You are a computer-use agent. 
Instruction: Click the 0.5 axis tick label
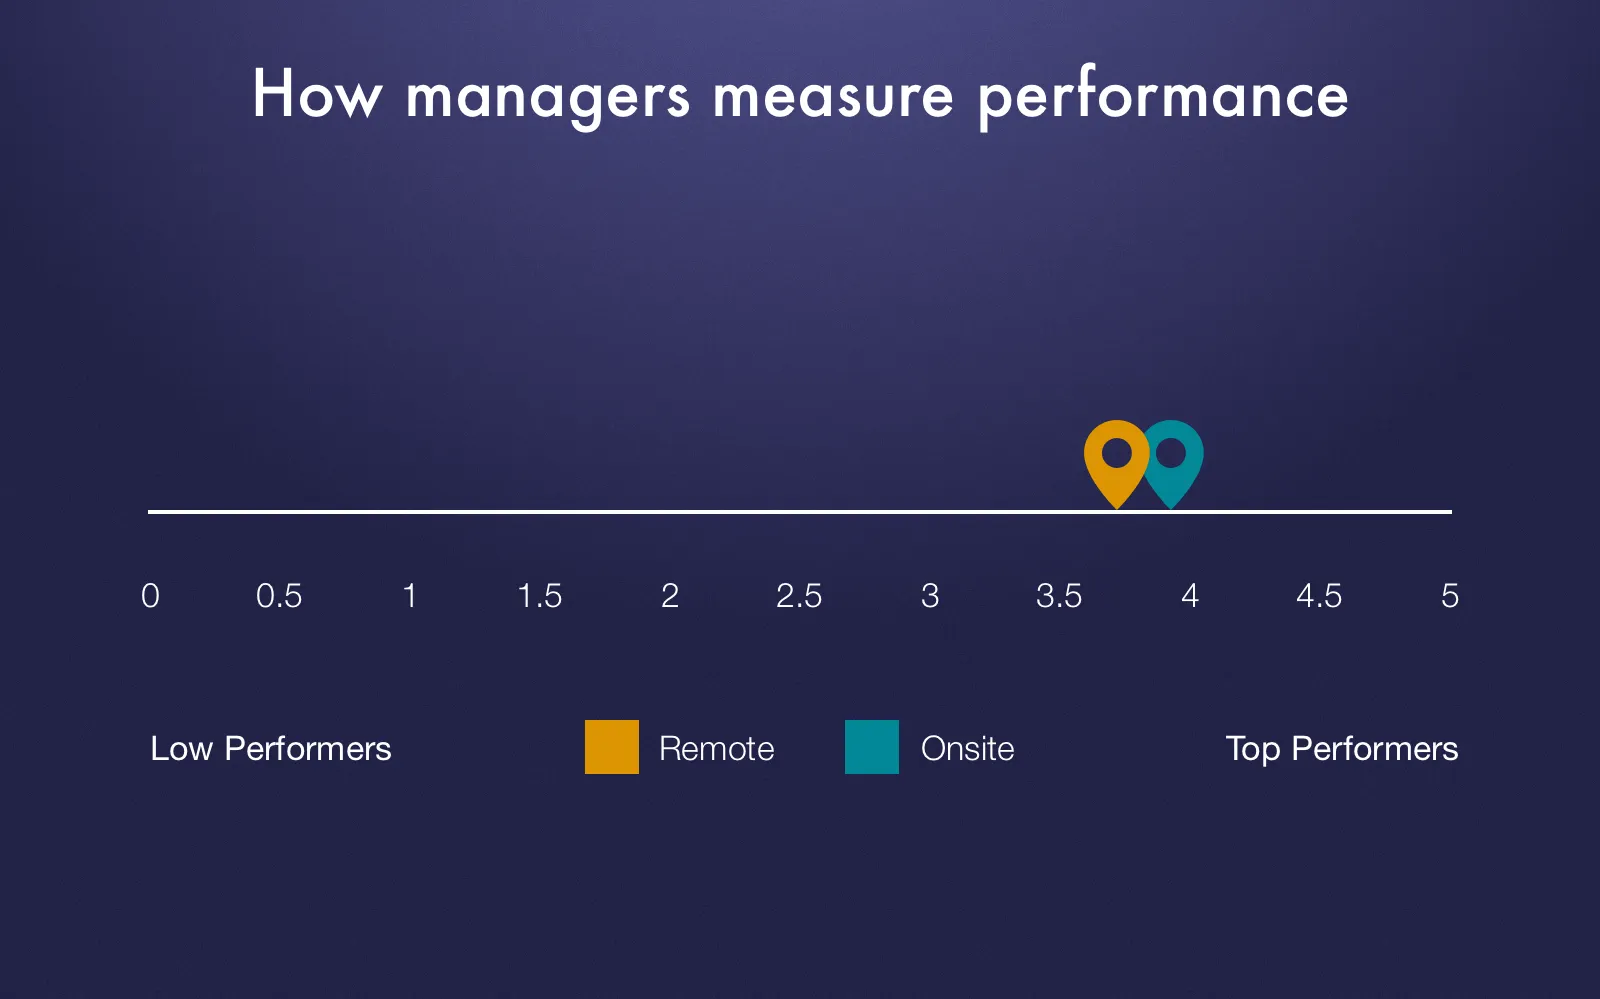(279, 596)
